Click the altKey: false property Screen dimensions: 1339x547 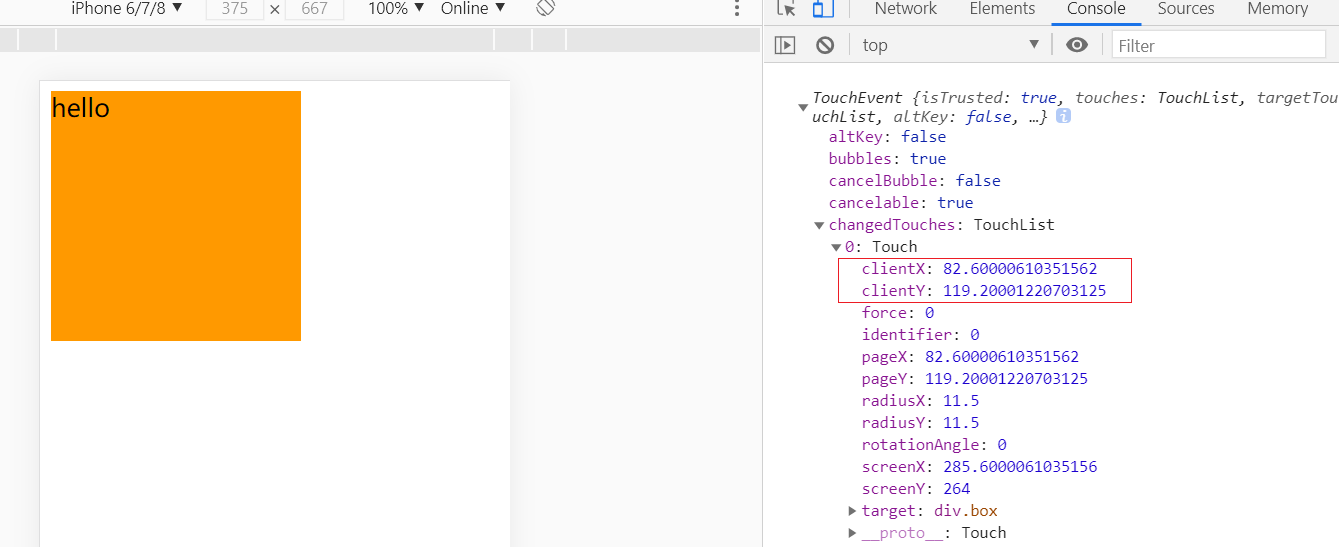(x=887, y=137)
